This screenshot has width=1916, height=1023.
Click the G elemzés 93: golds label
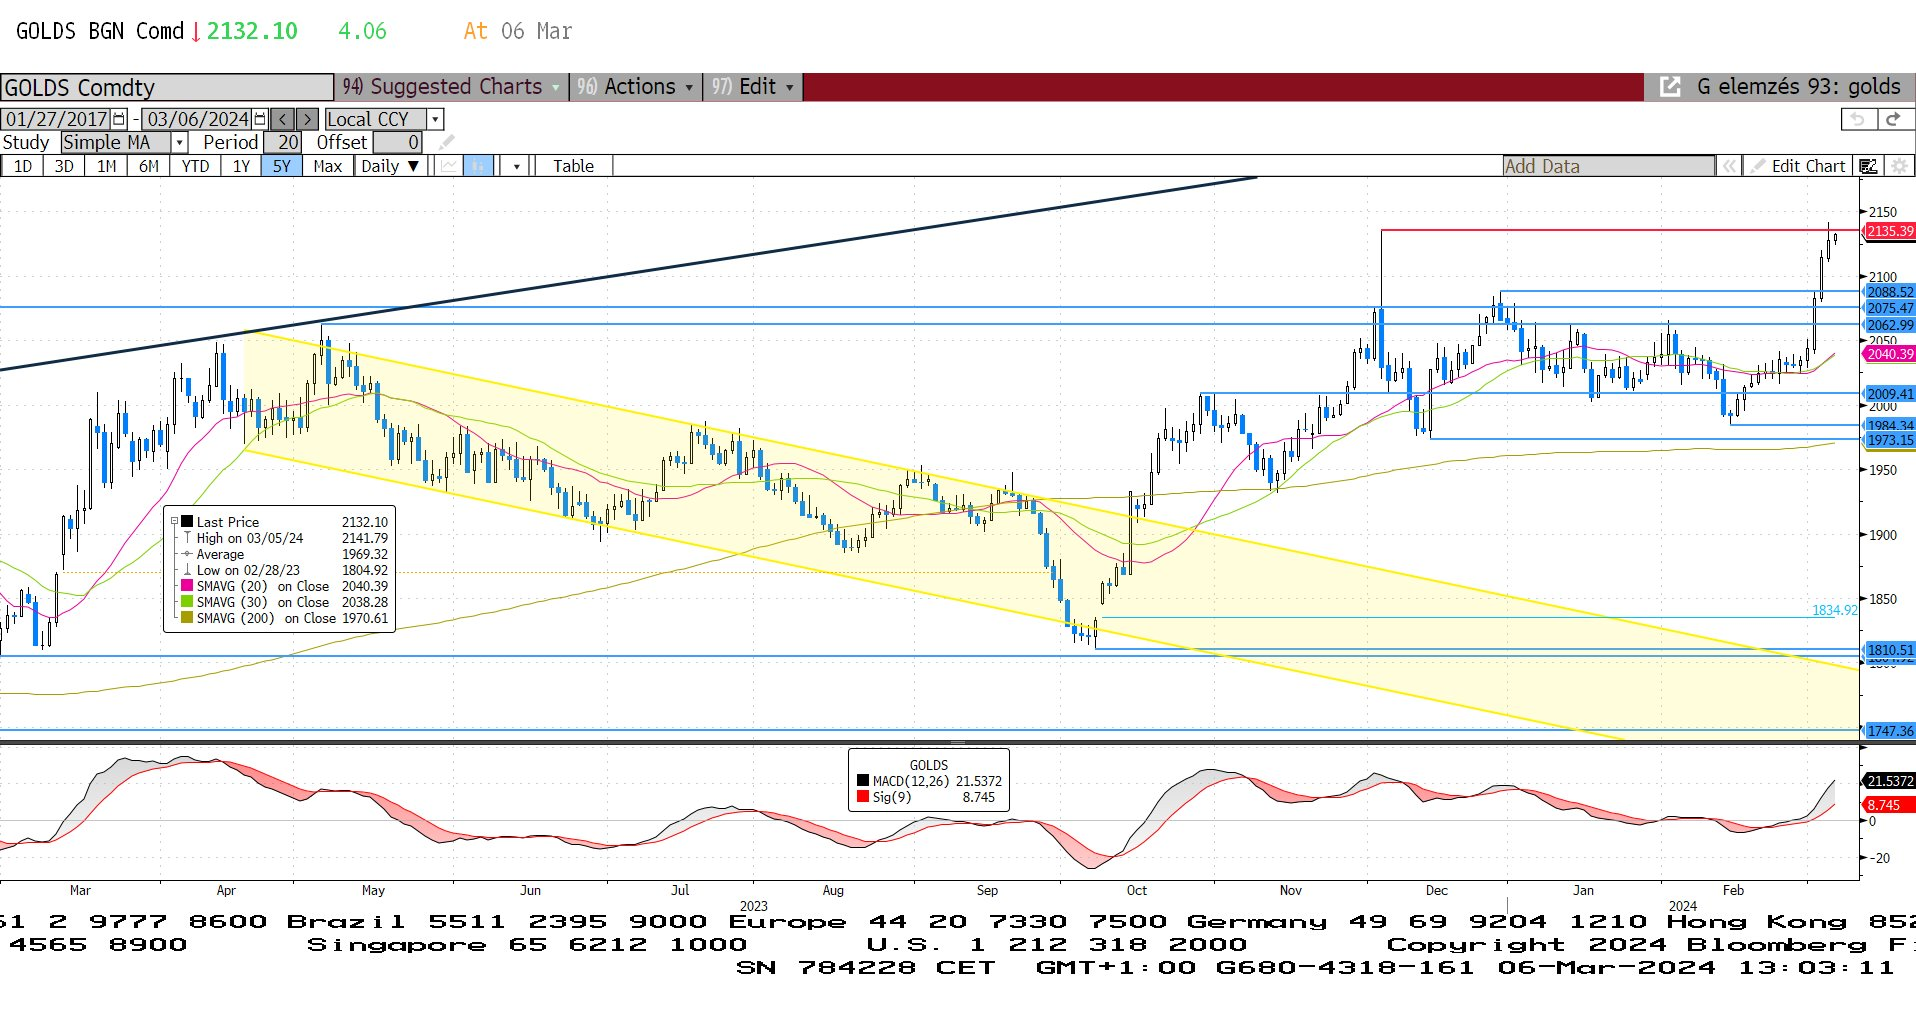pyautogui.click(x=1798, y=87)
